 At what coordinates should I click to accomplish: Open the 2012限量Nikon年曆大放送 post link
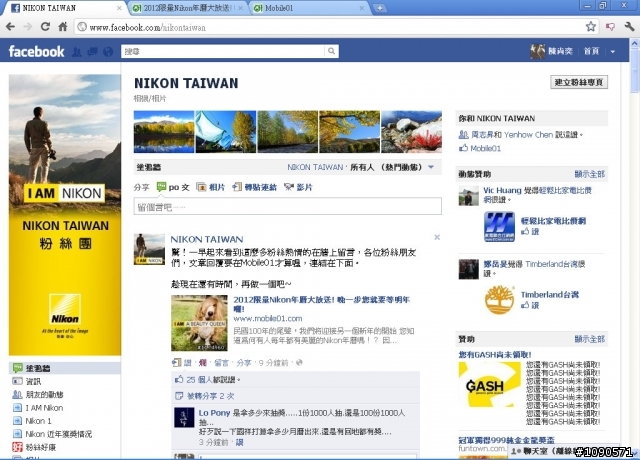click(321, 304)
